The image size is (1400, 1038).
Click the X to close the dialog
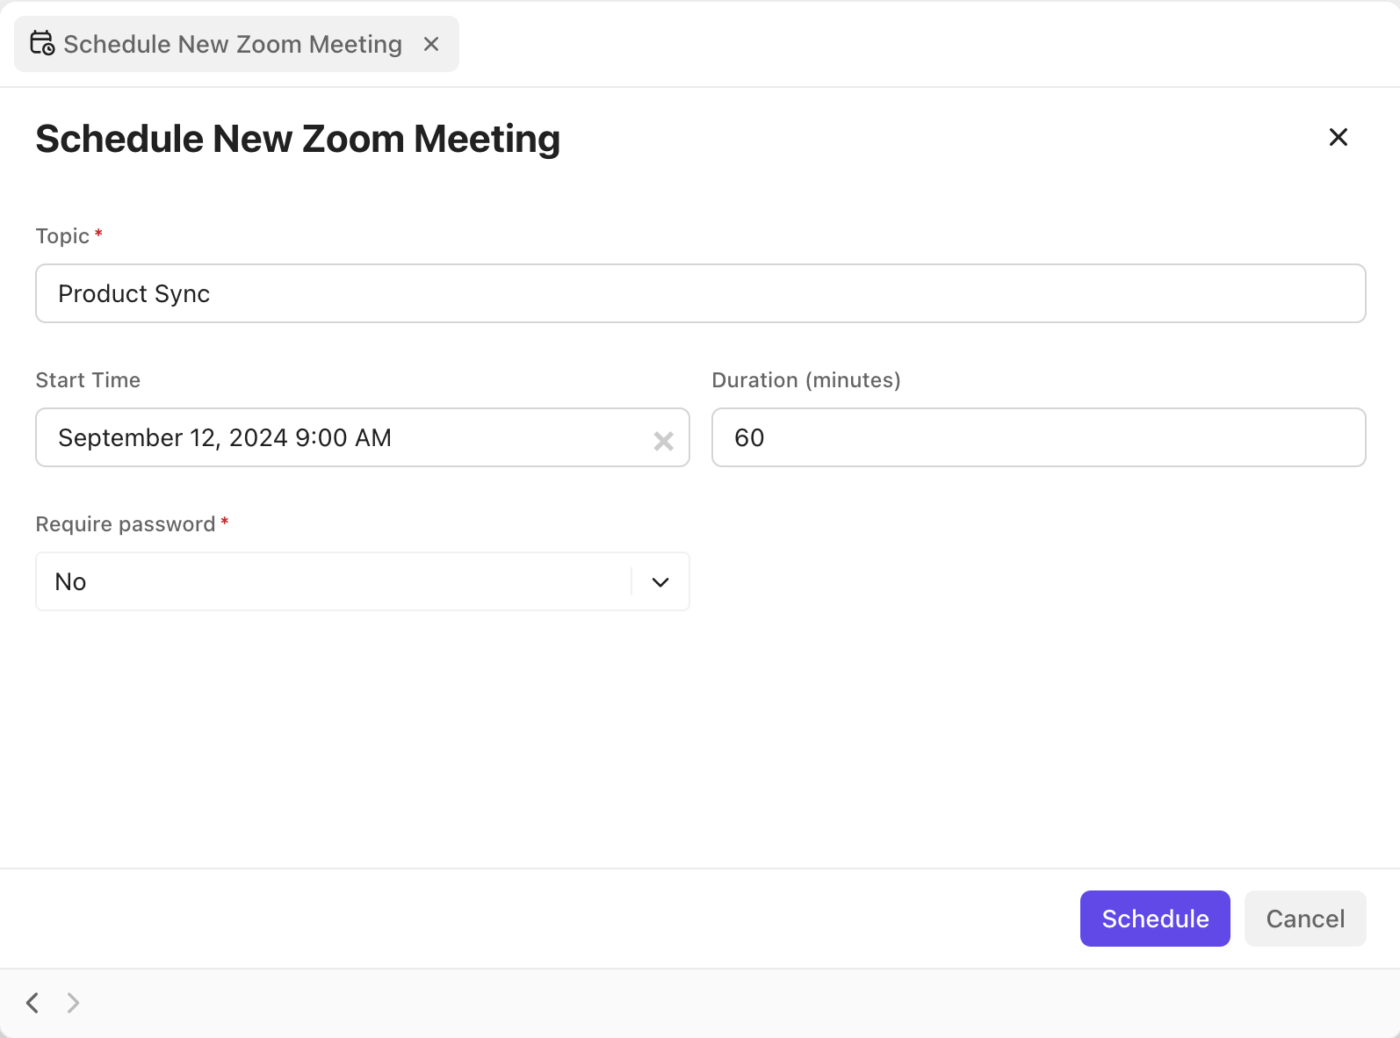(1338, 137)
